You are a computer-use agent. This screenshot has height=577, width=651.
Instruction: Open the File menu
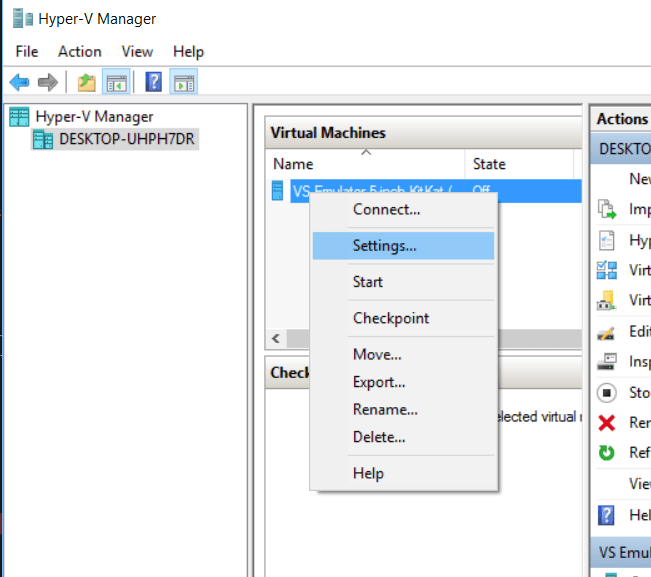point(27,51)
